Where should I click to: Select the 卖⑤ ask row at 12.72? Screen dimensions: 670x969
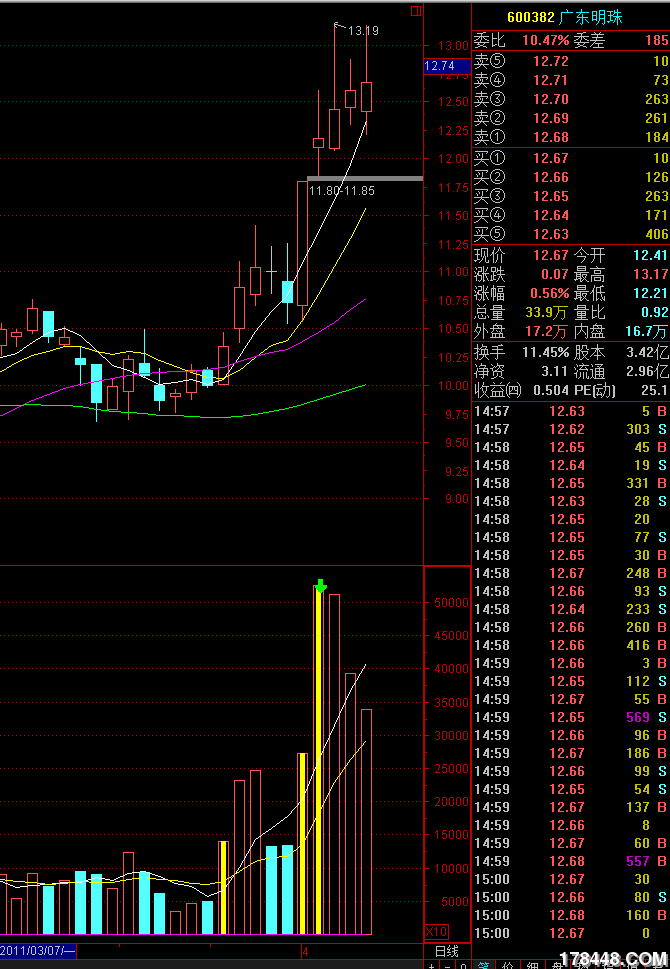[570, 61]
